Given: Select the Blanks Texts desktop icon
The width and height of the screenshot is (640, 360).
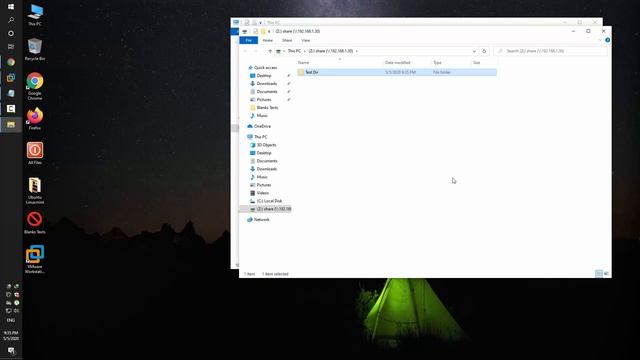Looking at the screenshot, I should click(x=35, y=222).
